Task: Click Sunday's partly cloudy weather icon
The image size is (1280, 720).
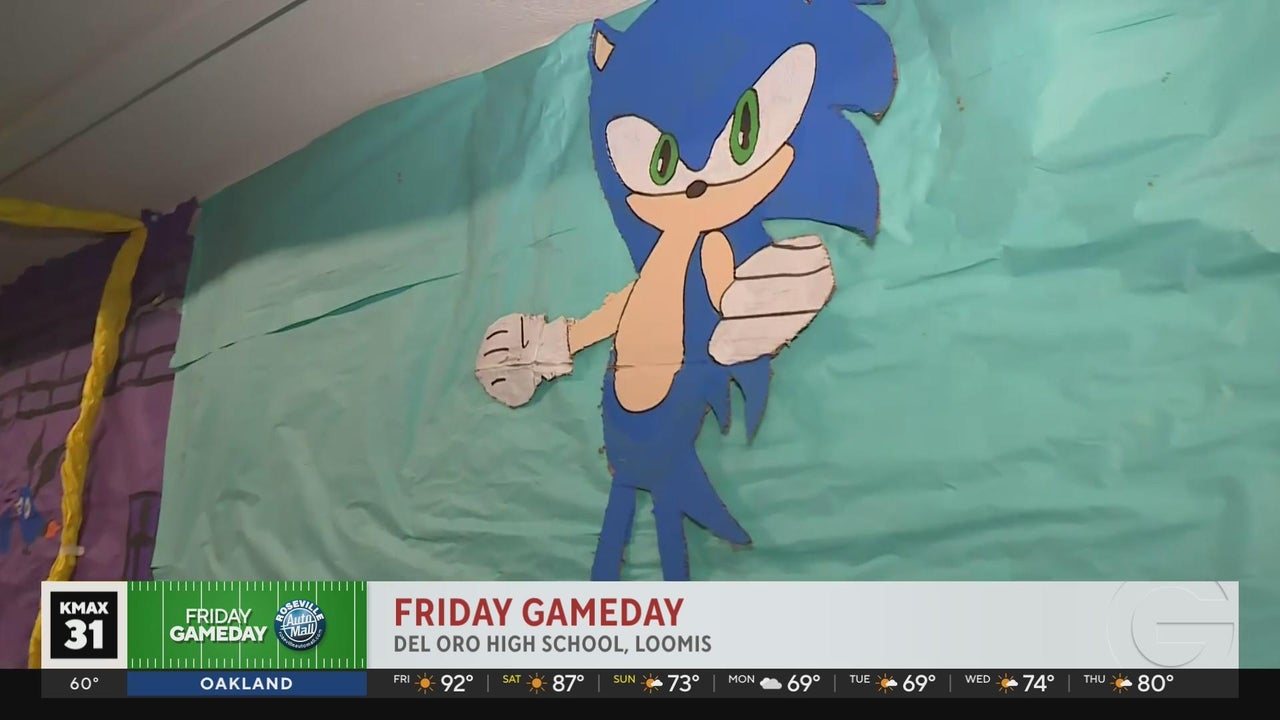Action: point(652,684)
